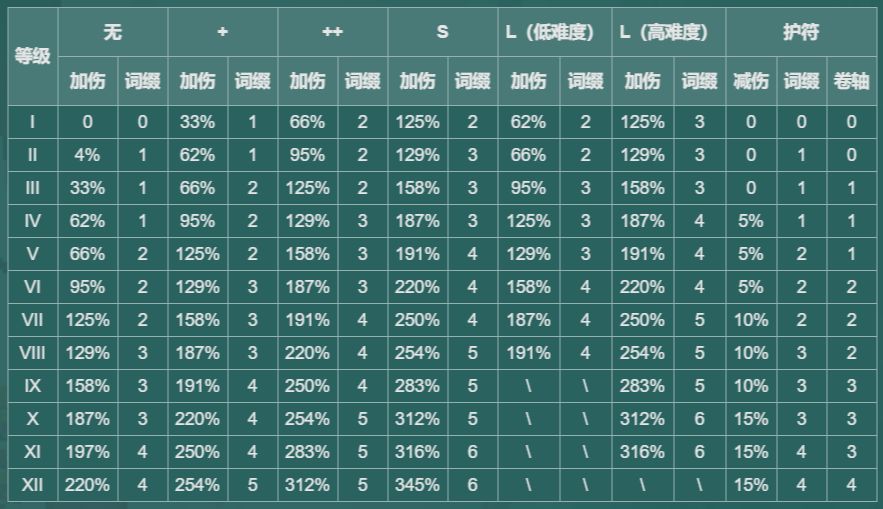The height and width of the screenshot is (509, 883).
Task: Select the "++" column group header
Action: (x=332, y=32)
